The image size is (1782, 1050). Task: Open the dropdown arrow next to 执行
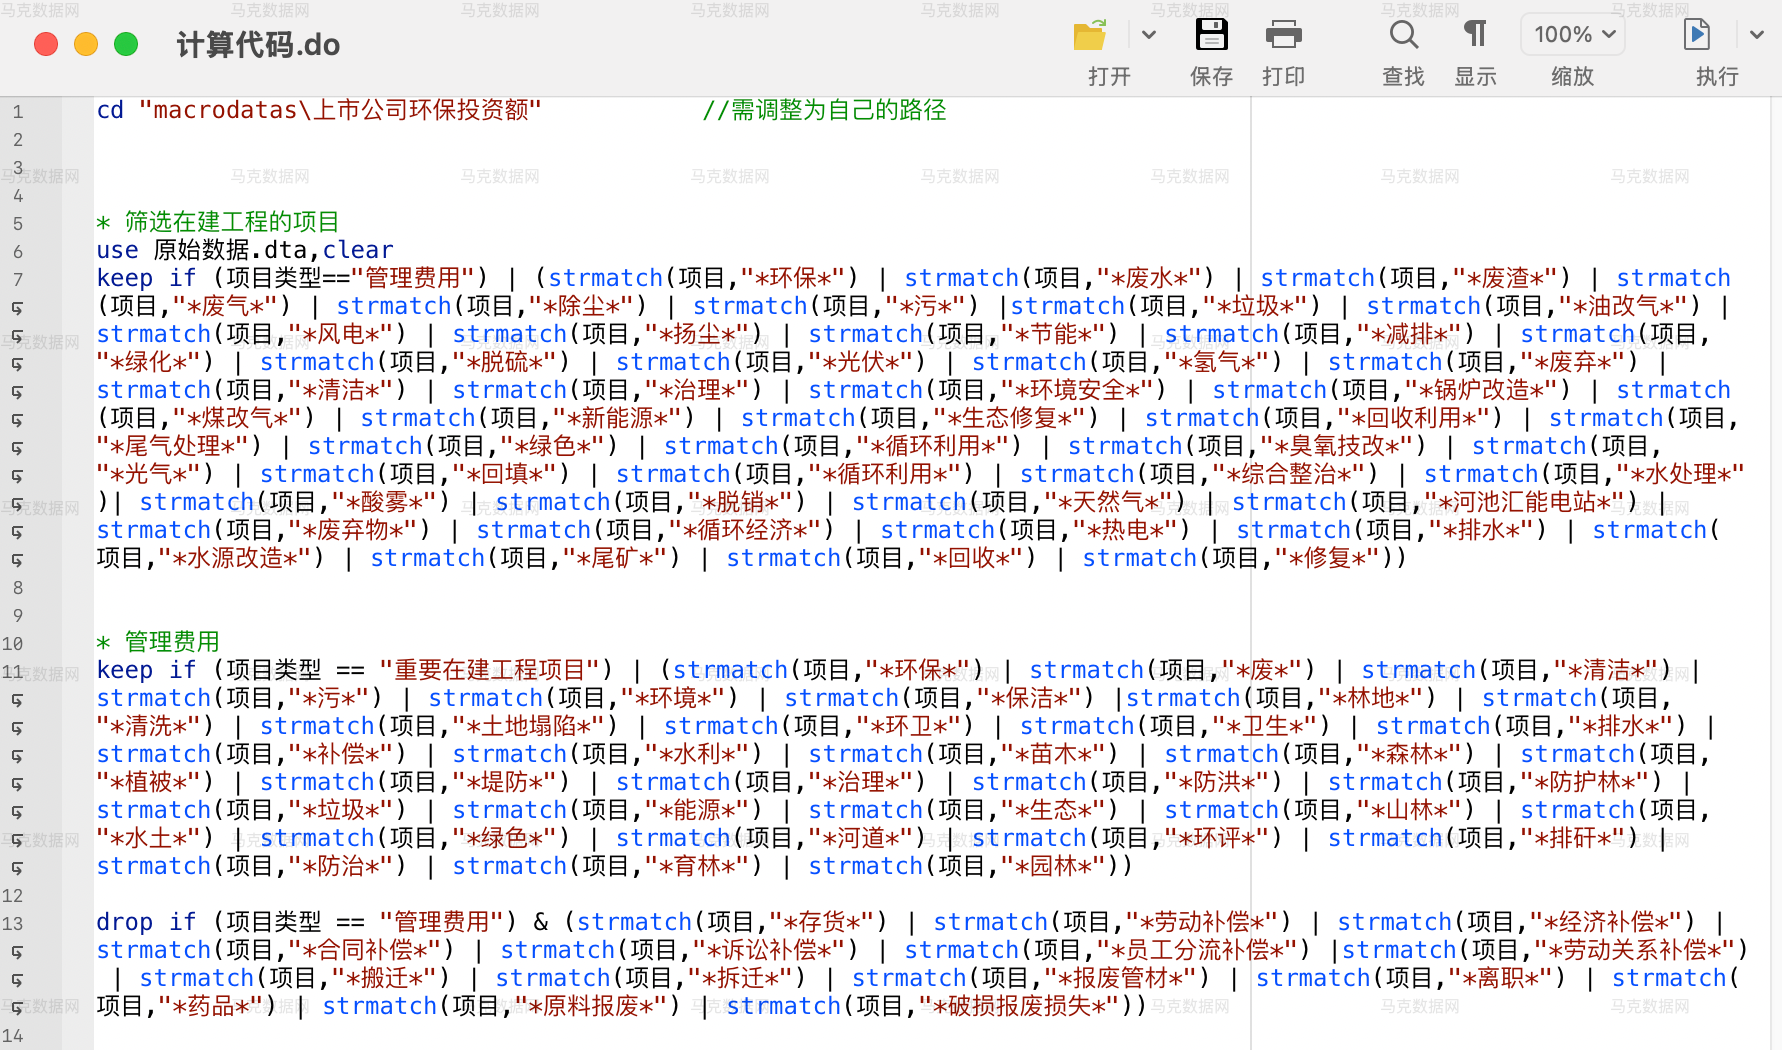1757,34
